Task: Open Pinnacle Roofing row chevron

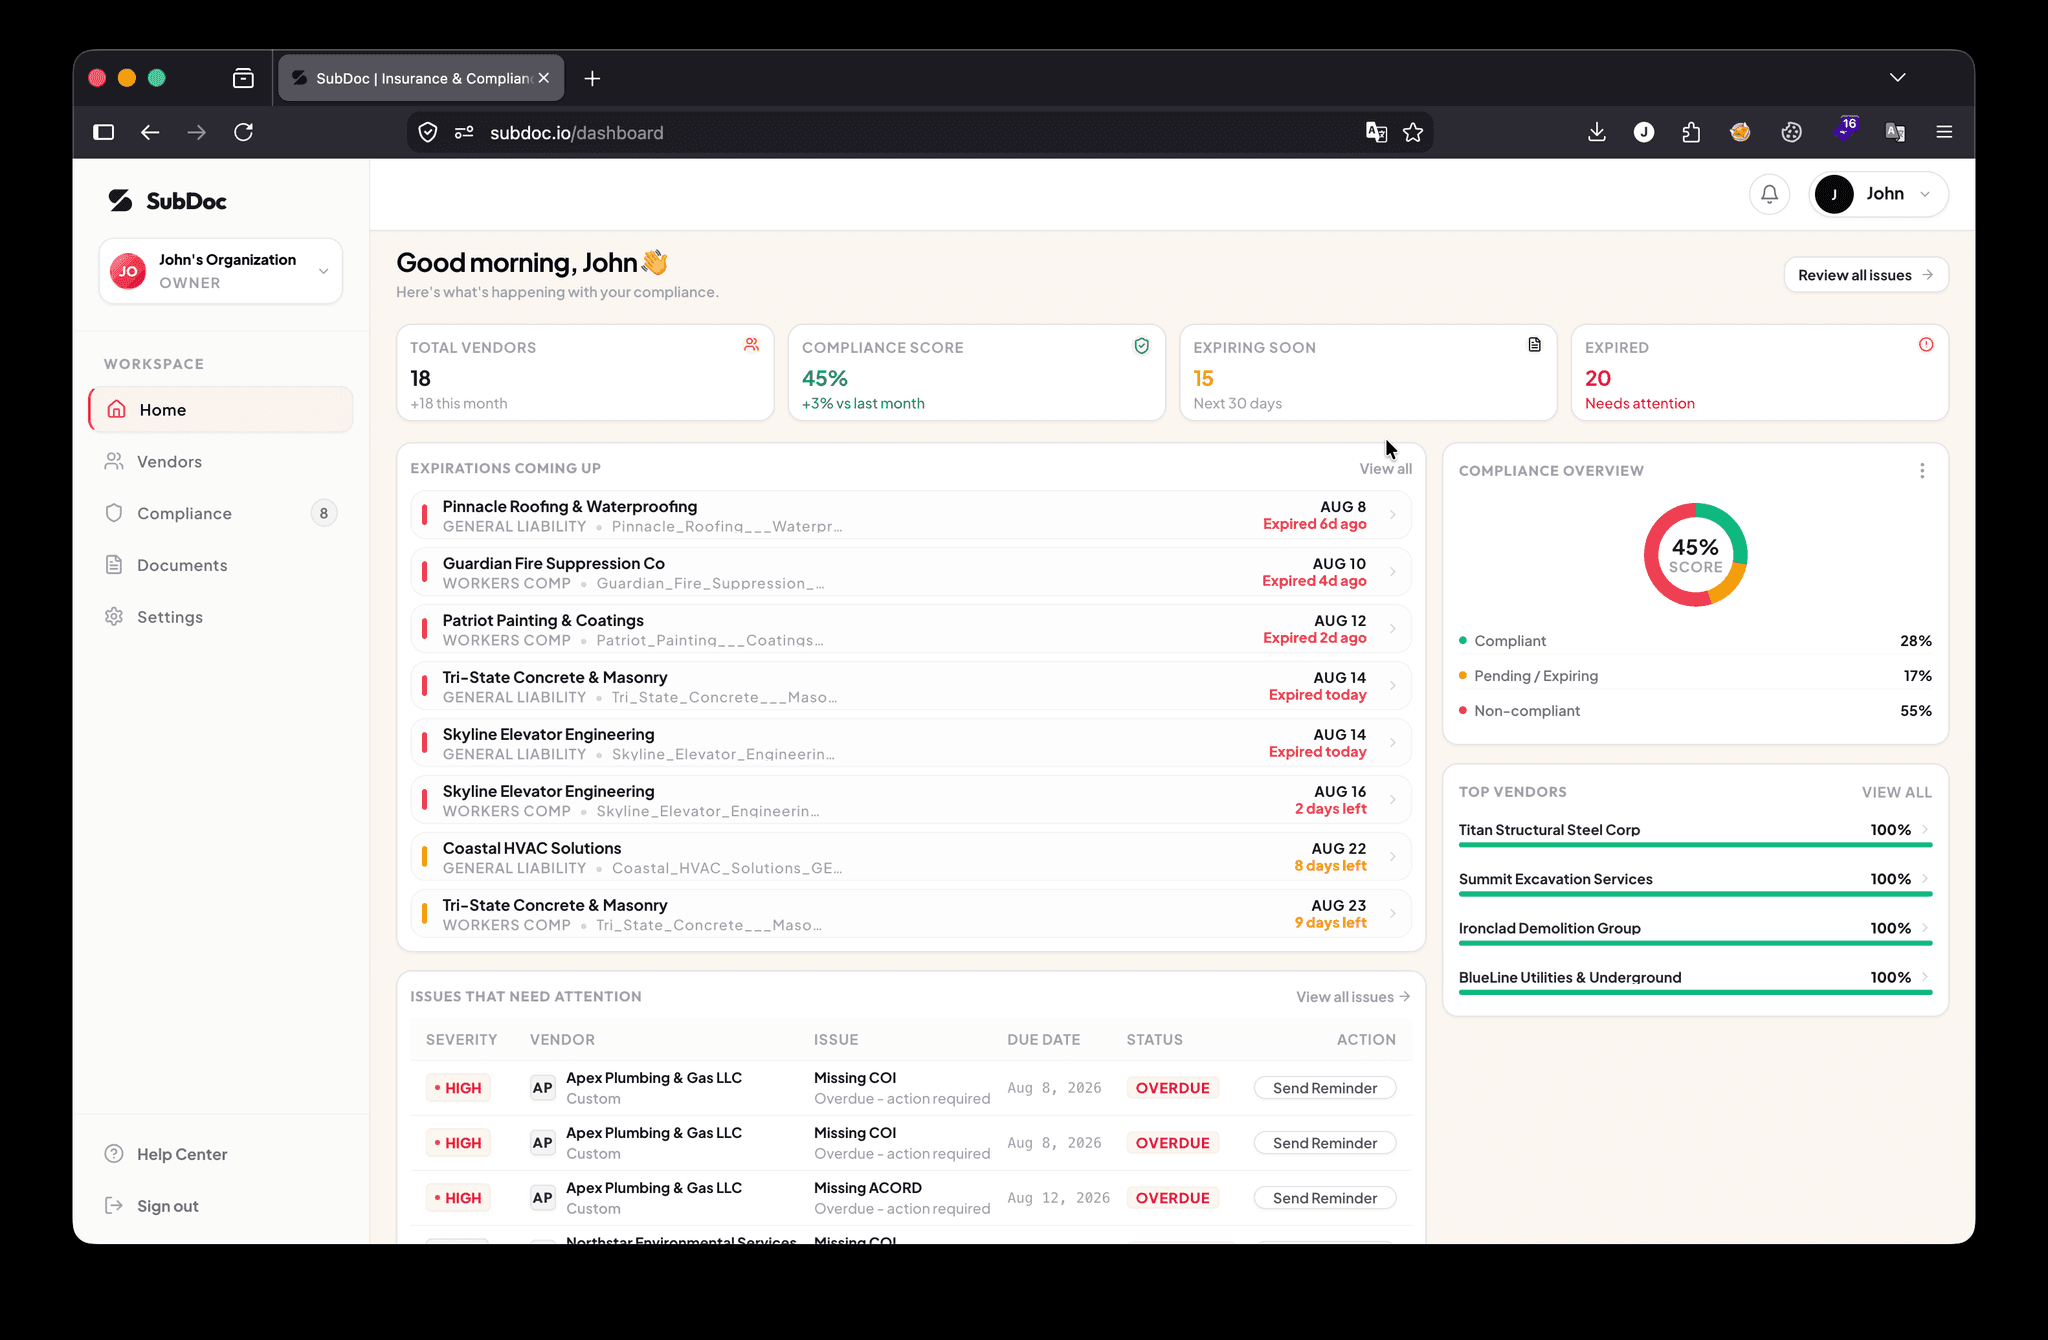Action: pyautogui.click(x=1393, y=515)
